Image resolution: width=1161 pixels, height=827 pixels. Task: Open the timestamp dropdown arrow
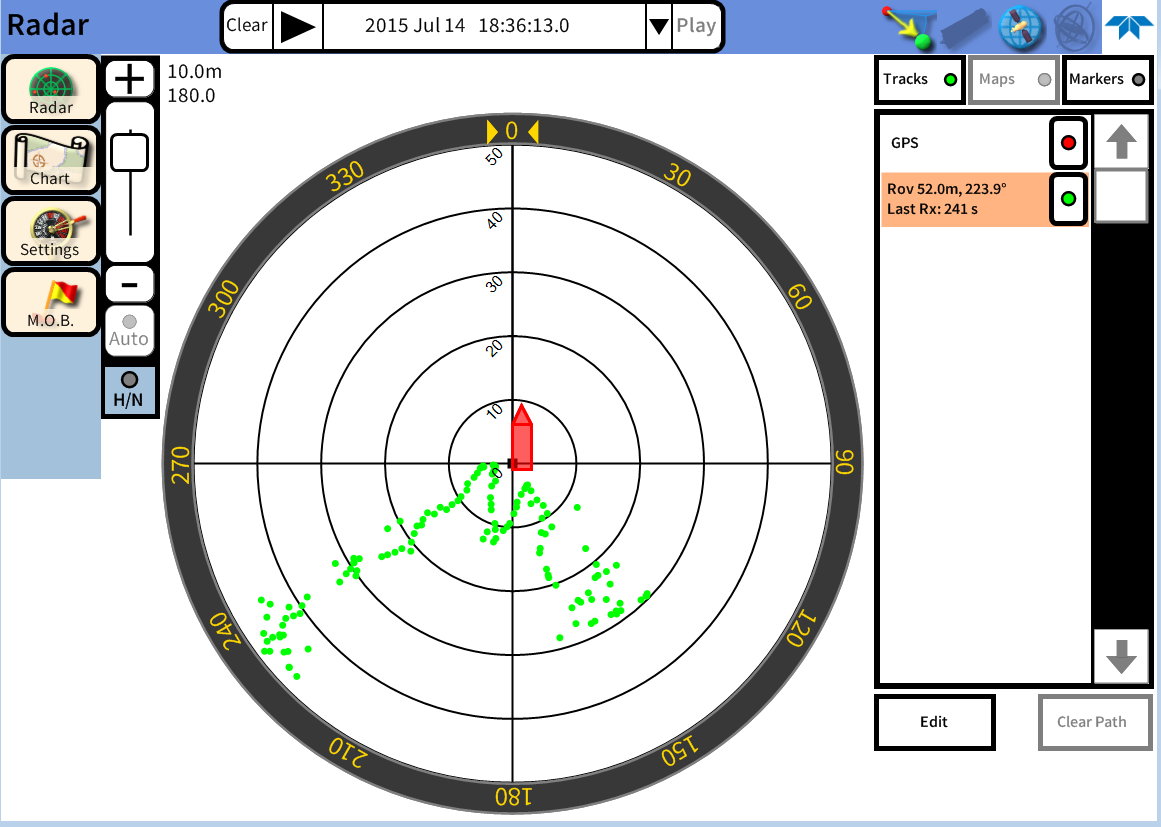658,26
